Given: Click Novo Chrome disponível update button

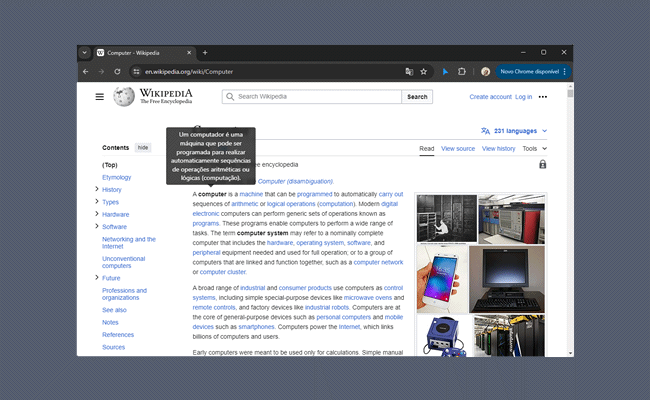Looking at the screenshot, I should [x=529, y=72].
